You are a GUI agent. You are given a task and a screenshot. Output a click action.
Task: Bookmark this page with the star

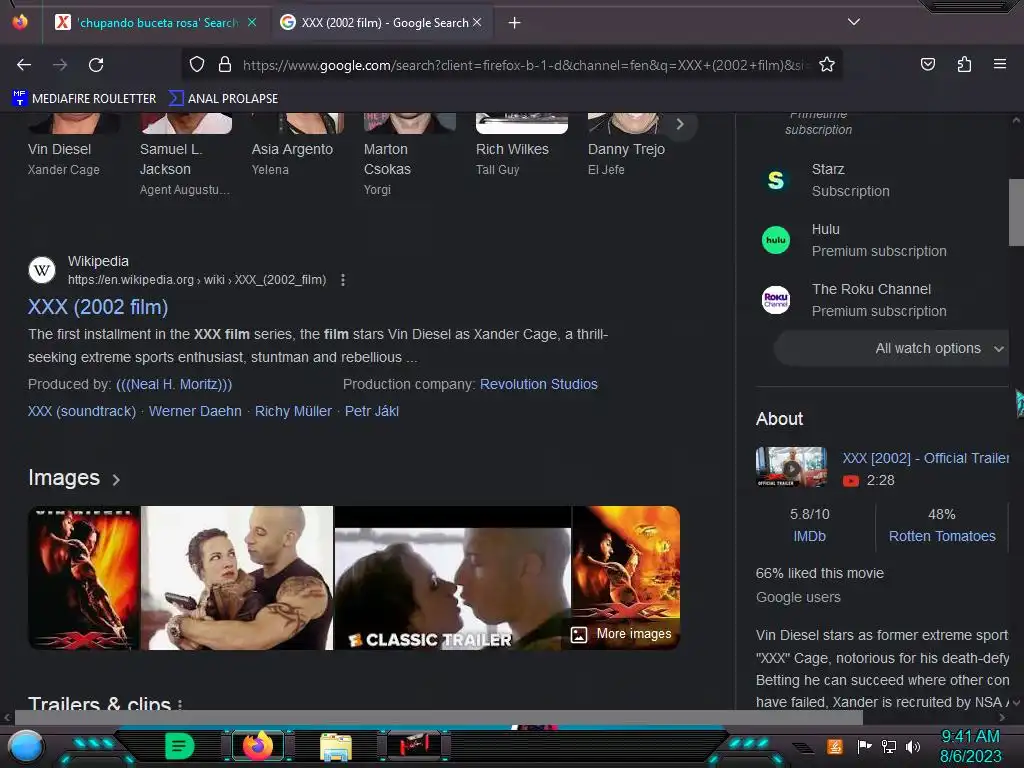click(x=827, y=65)
